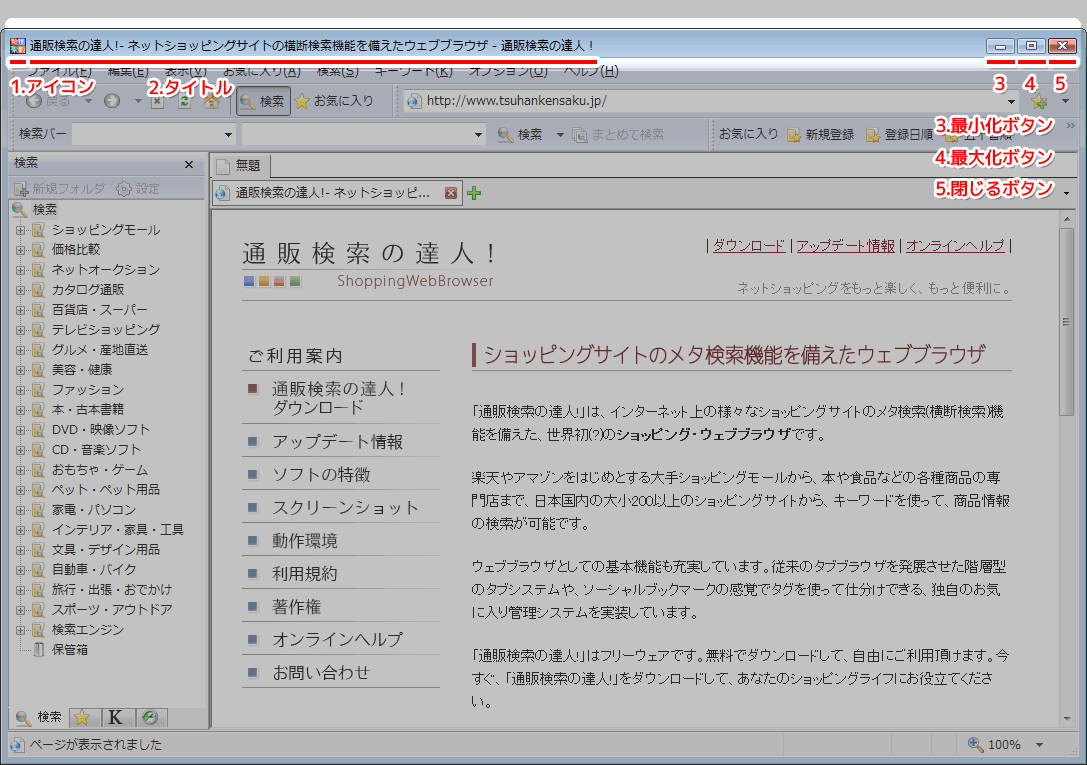Open the tab list dropdown at the tab bar's right end
The height and width of the screenshot is (765, 1087).
pyautogui.click(x=1066, y=193)
